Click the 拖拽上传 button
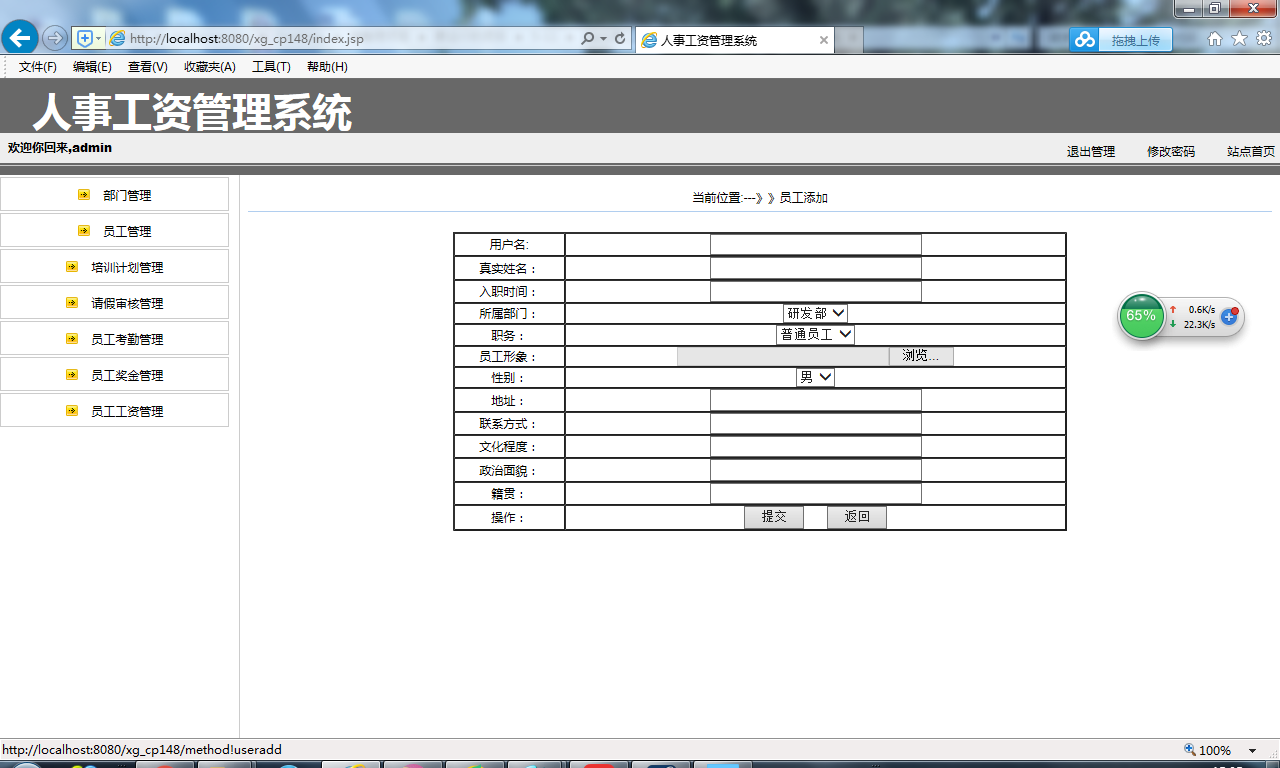 click(x=1135, y=40)
